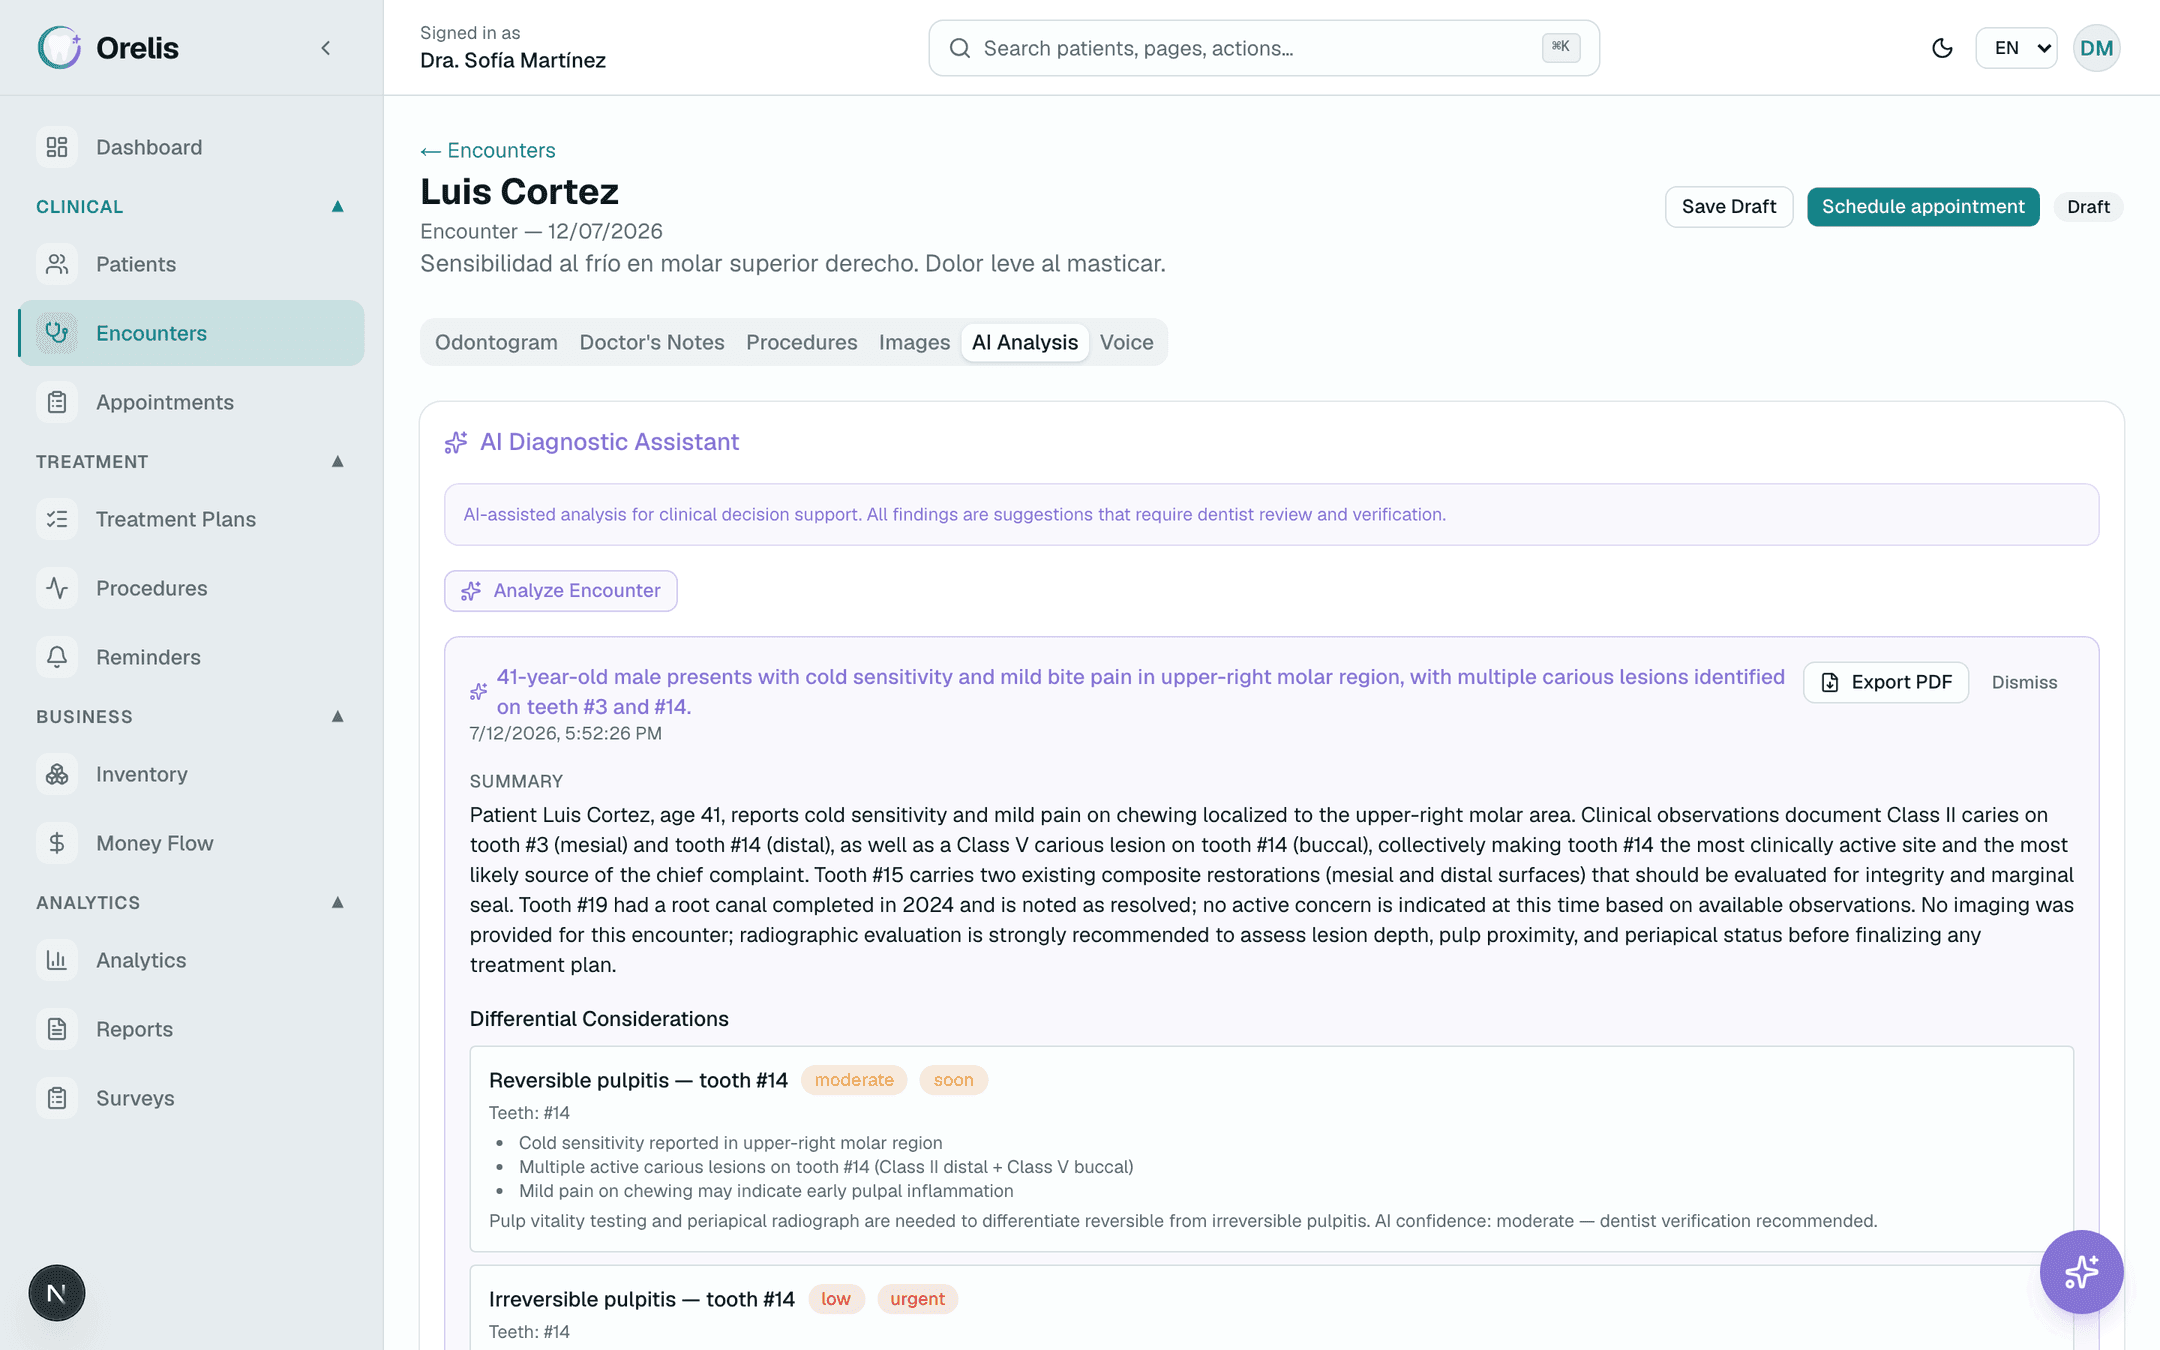Focus the Search patients, pages, actions field

click(x=1264, y=48)
